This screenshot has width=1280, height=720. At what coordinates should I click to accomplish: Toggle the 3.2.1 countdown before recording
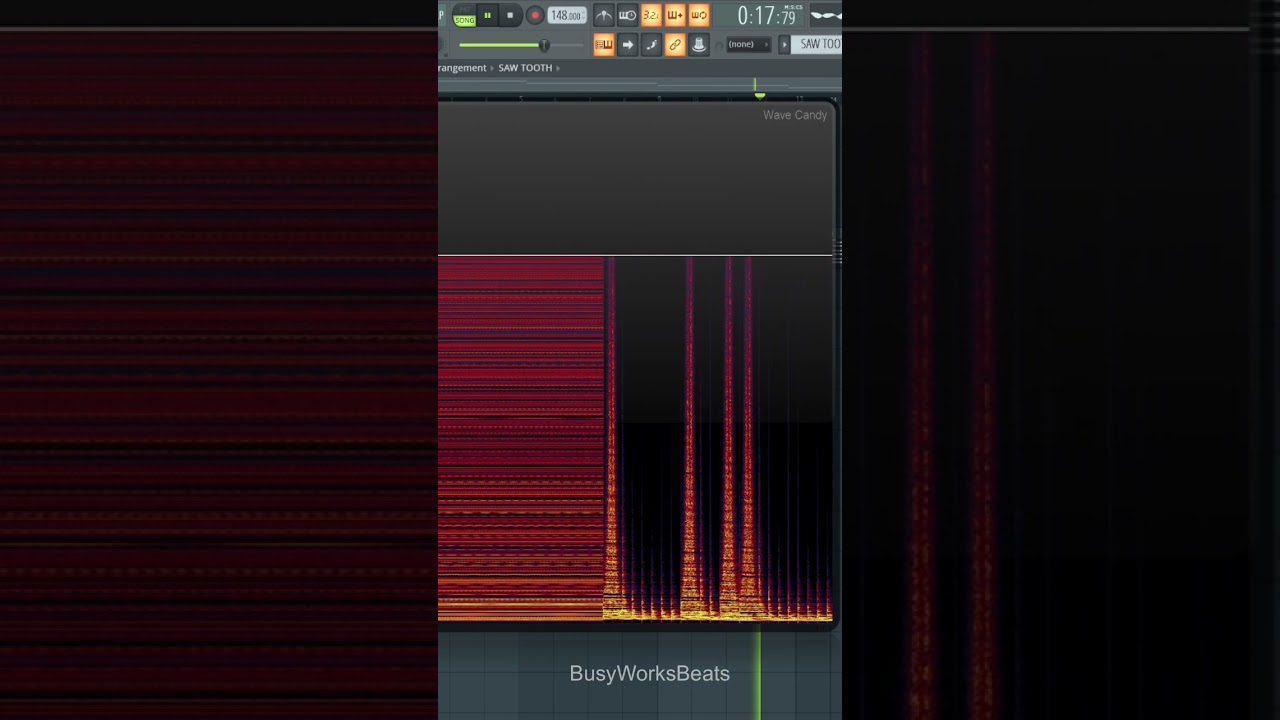651,15
